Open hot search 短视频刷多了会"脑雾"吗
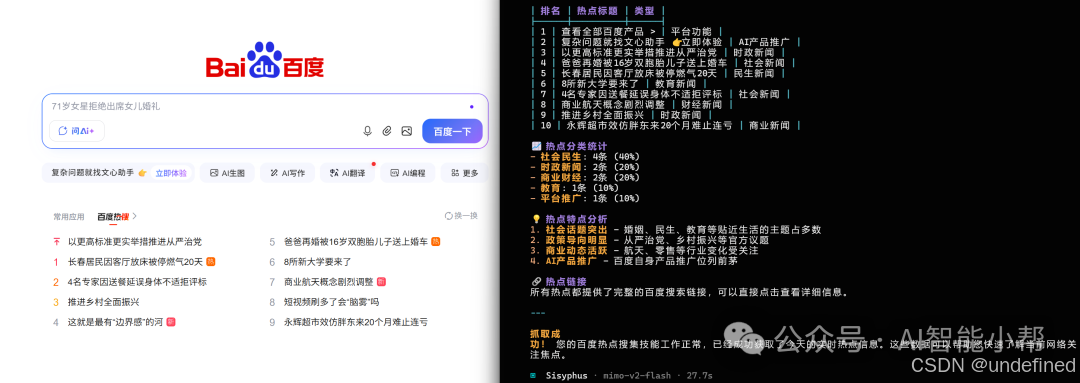 pyautogui.click(x=331, y=302)
